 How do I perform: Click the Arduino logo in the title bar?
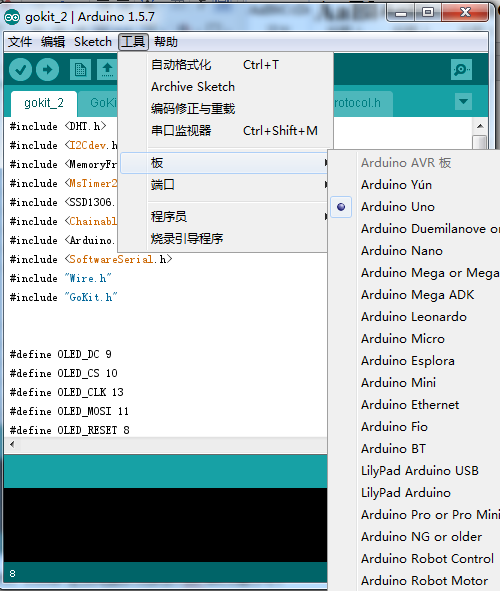click(12, 17)
